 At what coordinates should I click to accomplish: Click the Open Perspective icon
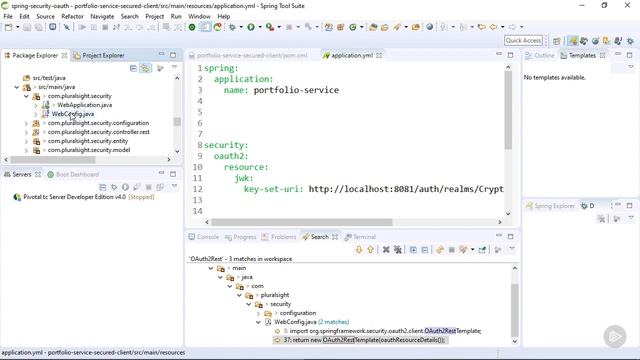[557, 41]
